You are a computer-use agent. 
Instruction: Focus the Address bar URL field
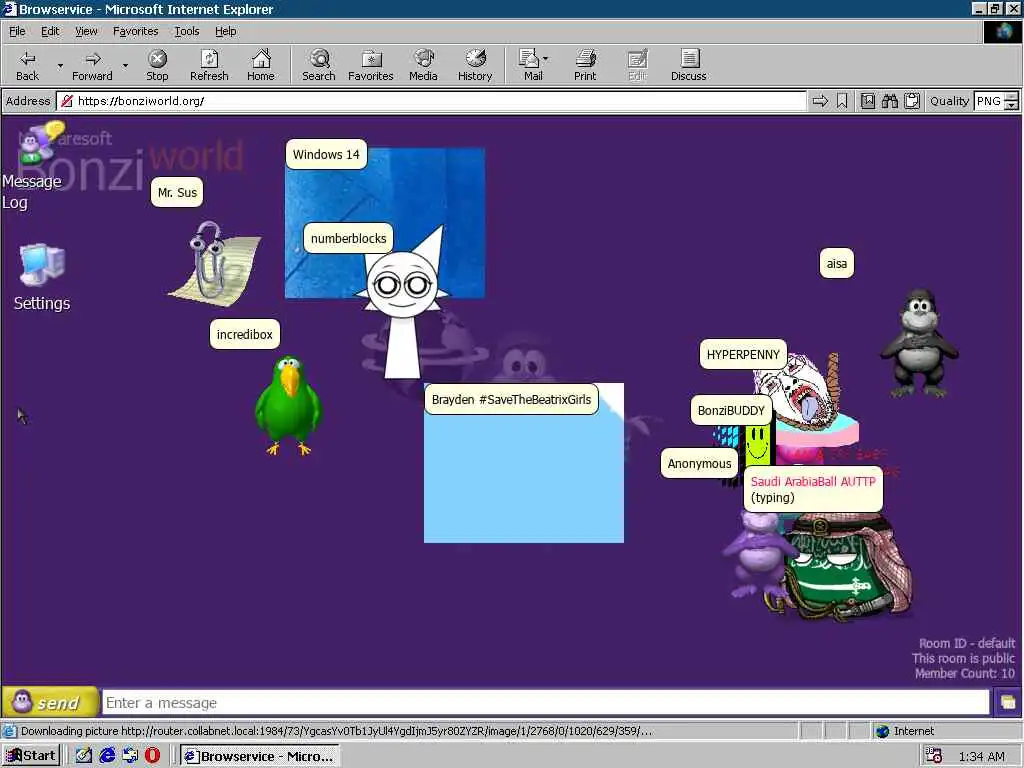431,101
